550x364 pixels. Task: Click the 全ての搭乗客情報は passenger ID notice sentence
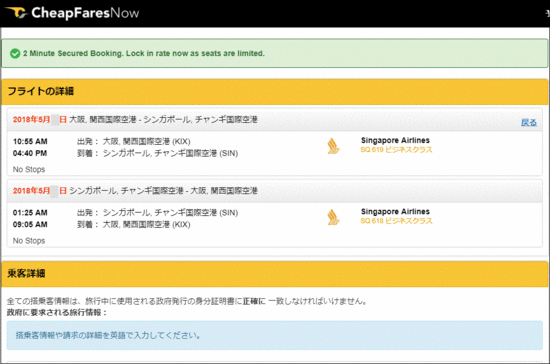tap(187, 301)
